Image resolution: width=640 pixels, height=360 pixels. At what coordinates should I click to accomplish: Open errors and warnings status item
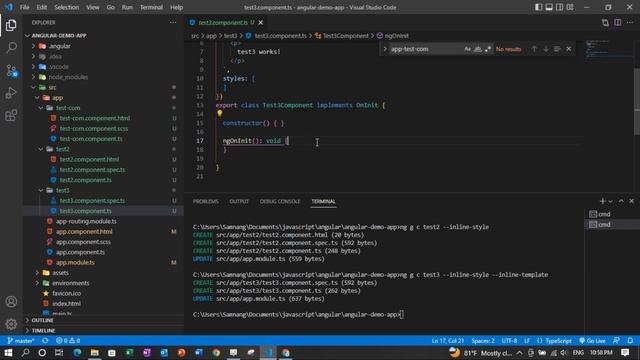tap(68, 340)
